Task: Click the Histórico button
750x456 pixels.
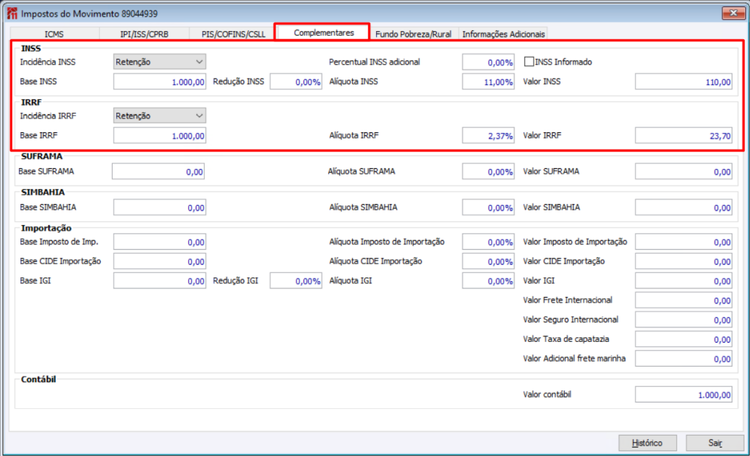Action: 647,443
